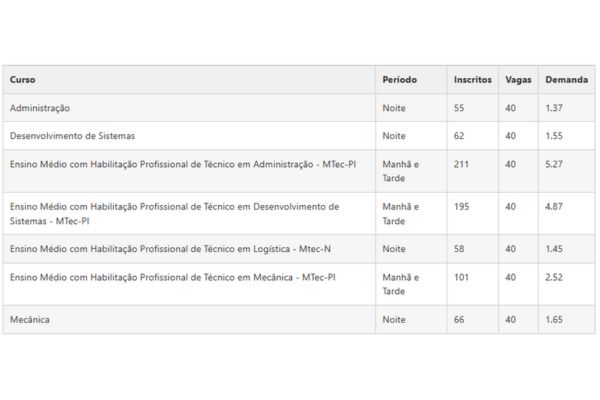Click the 1.65 demanda value
Screen dimensions: 600x400
(554, 320)
